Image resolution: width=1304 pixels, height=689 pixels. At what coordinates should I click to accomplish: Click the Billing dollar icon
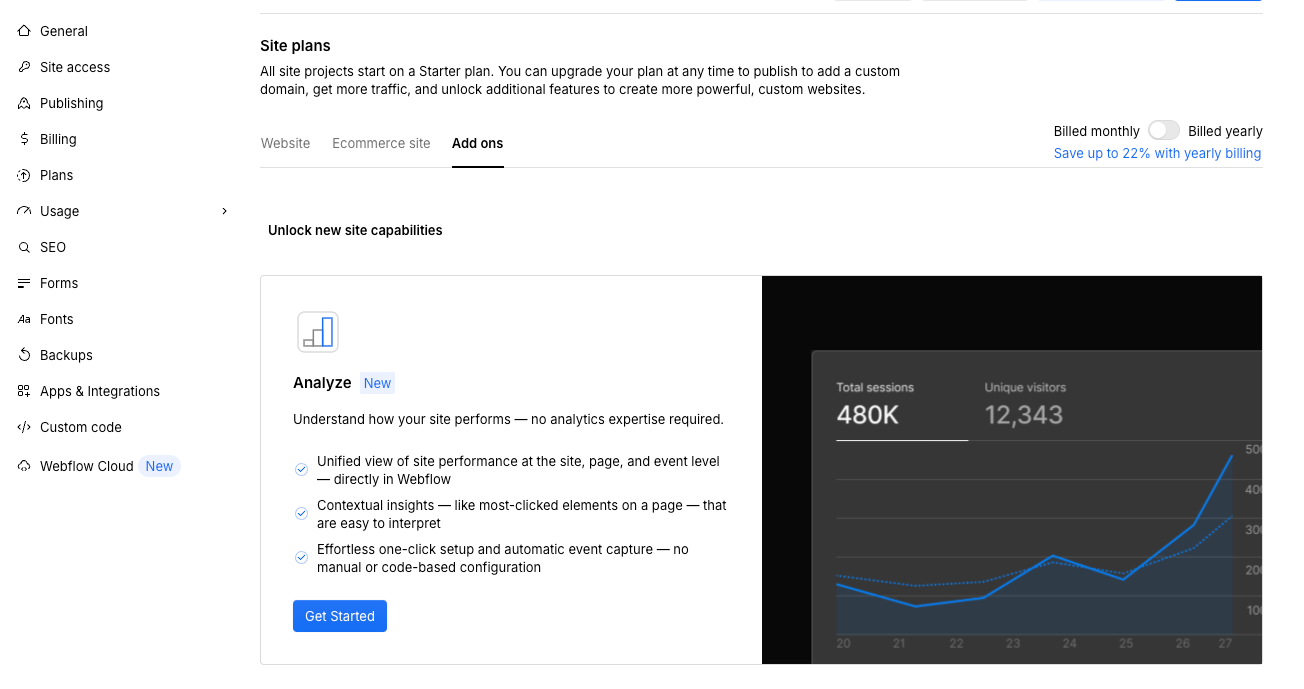pyautogui.click(x=24, y=139)
